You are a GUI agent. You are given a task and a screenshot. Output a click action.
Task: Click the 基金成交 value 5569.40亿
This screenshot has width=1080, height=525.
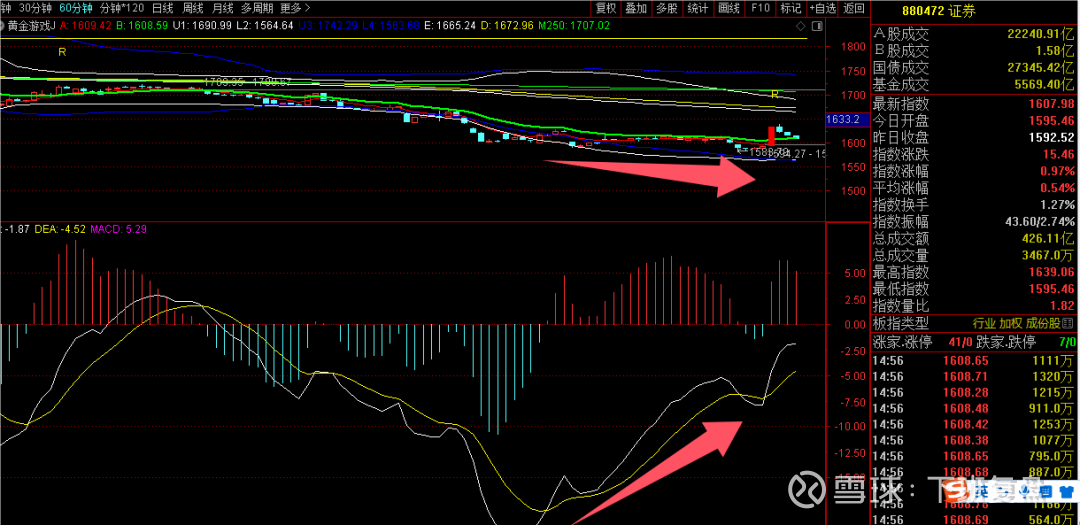click(1042, 85)
